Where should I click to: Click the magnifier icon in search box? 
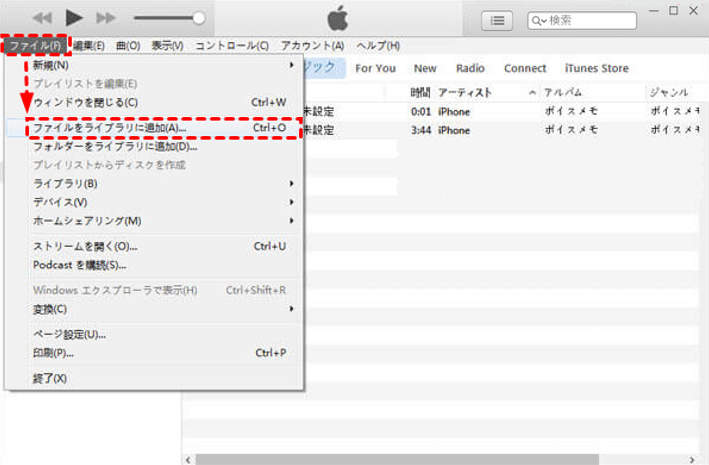(x=539, y=20)
